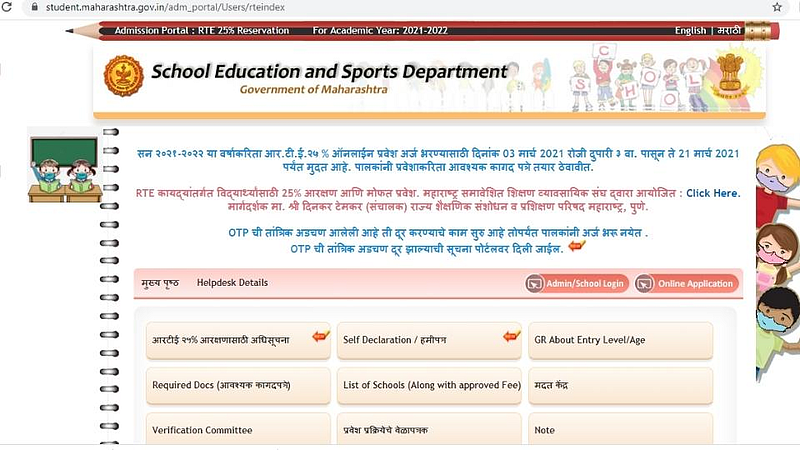800x450 pixels.
Task: Click the Online Application cursor icon
Action: click(644, 284)
